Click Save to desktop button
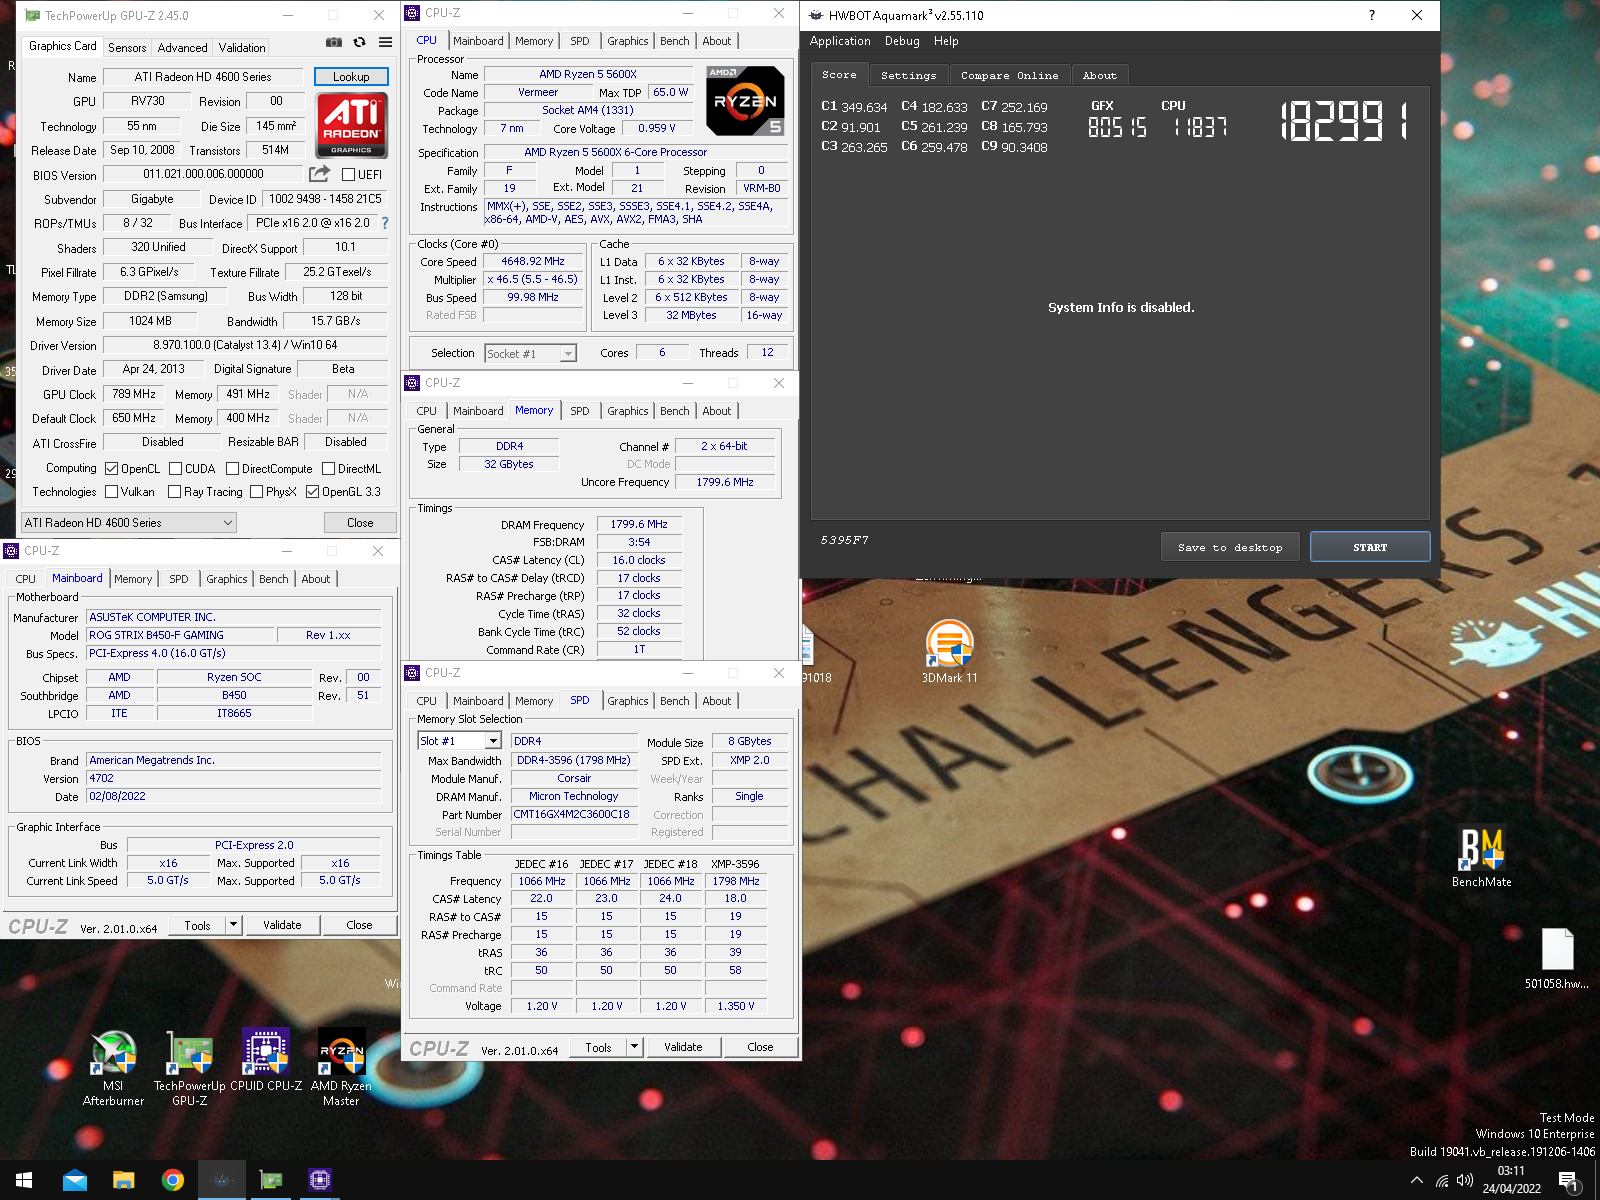This screenshot has height=1200, width=1600. click(x=1230, y=547)
